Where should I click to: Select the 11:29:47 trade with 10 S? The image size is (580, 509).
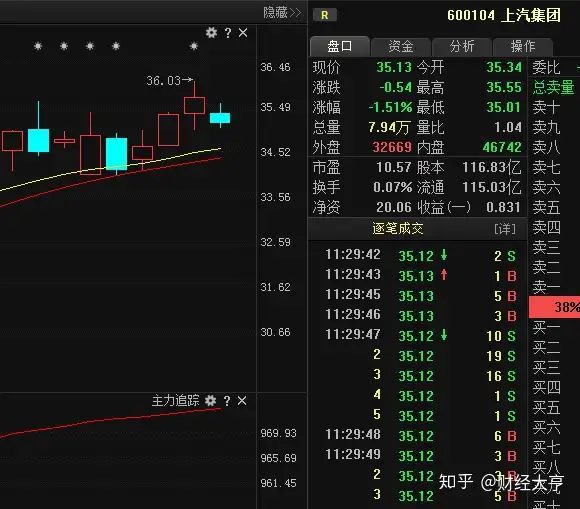pos(417,336)
